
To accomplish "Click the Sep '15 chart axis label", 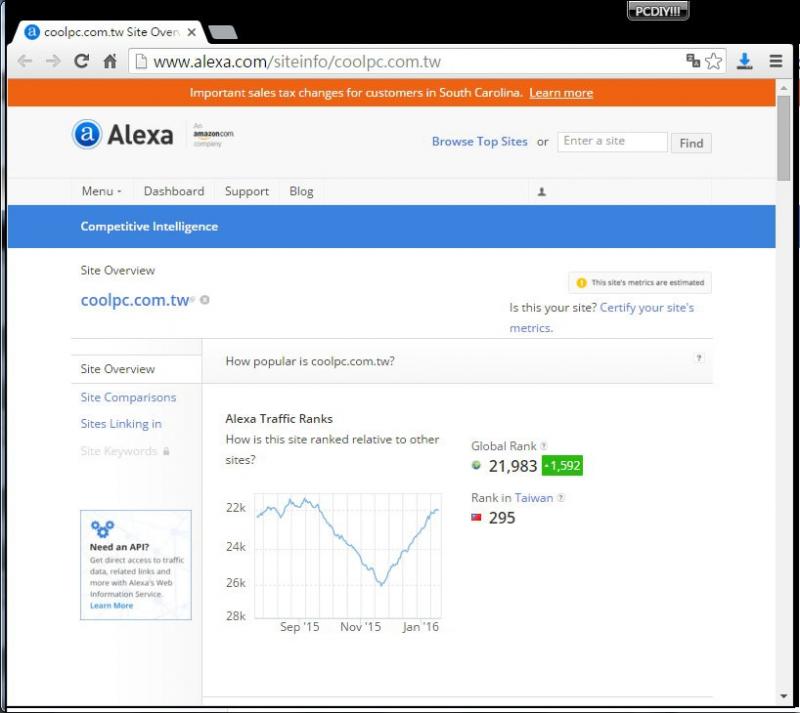I will pos(299,627).
